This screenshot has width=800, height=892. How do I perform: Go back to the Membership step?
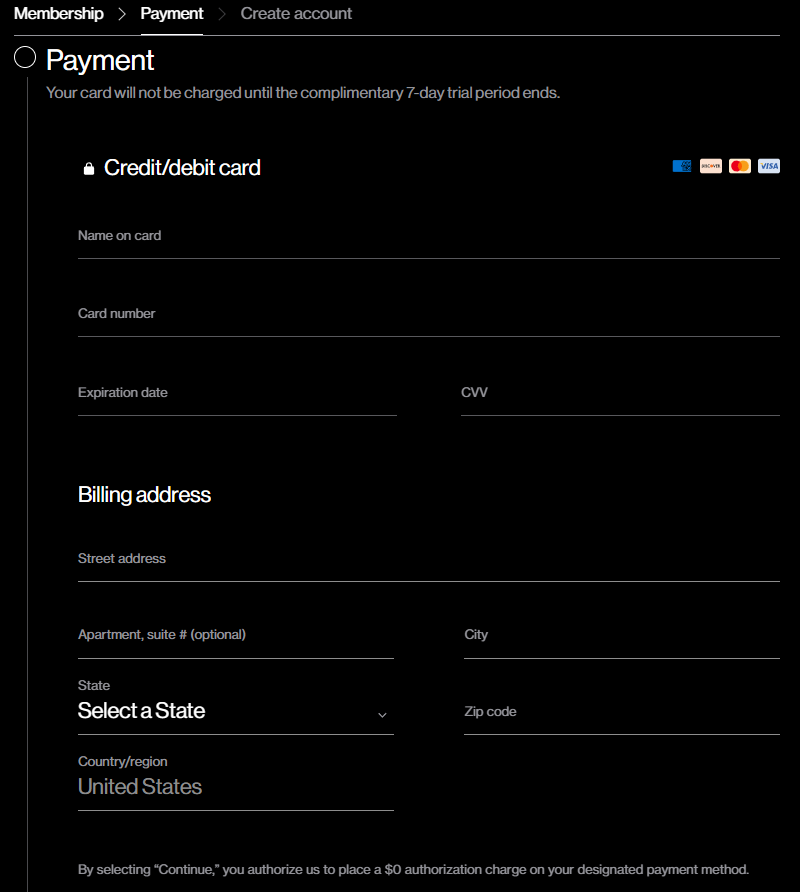click(59, 14)
